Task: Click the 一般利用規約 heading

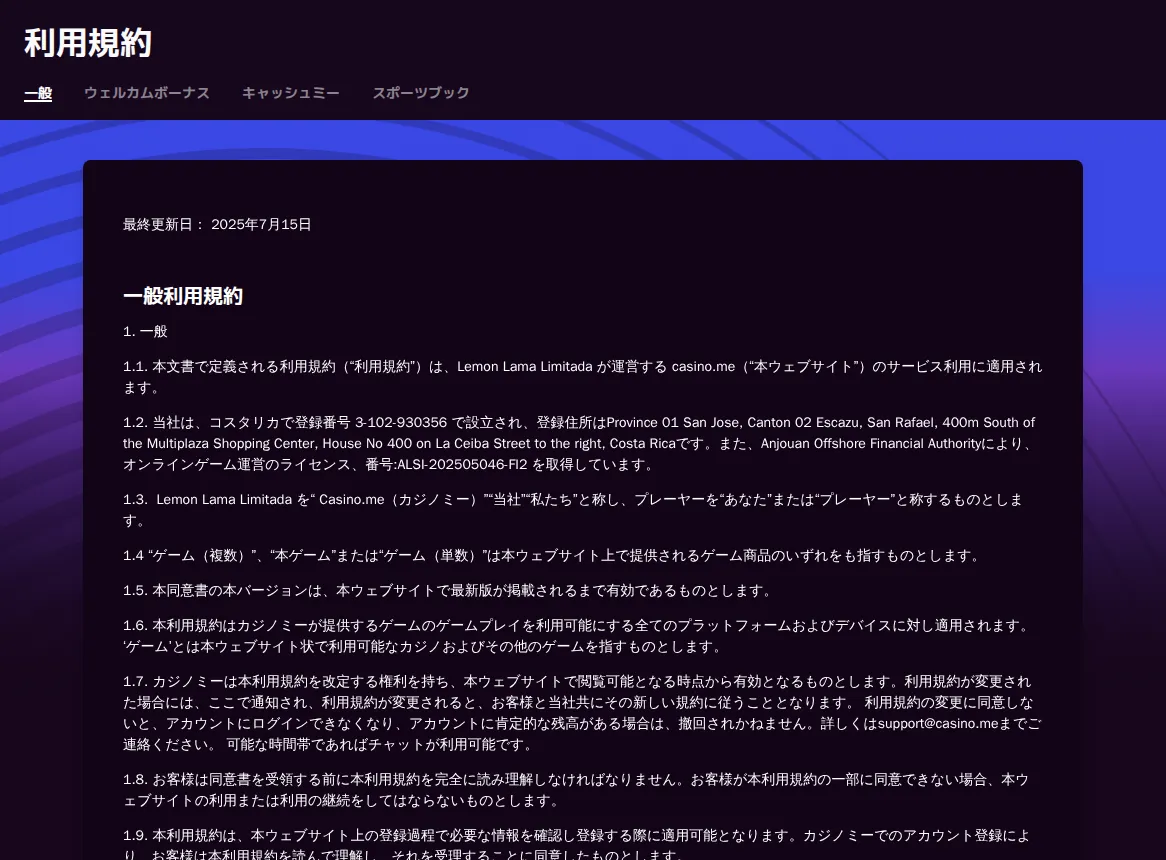Action: coord(183,297)
